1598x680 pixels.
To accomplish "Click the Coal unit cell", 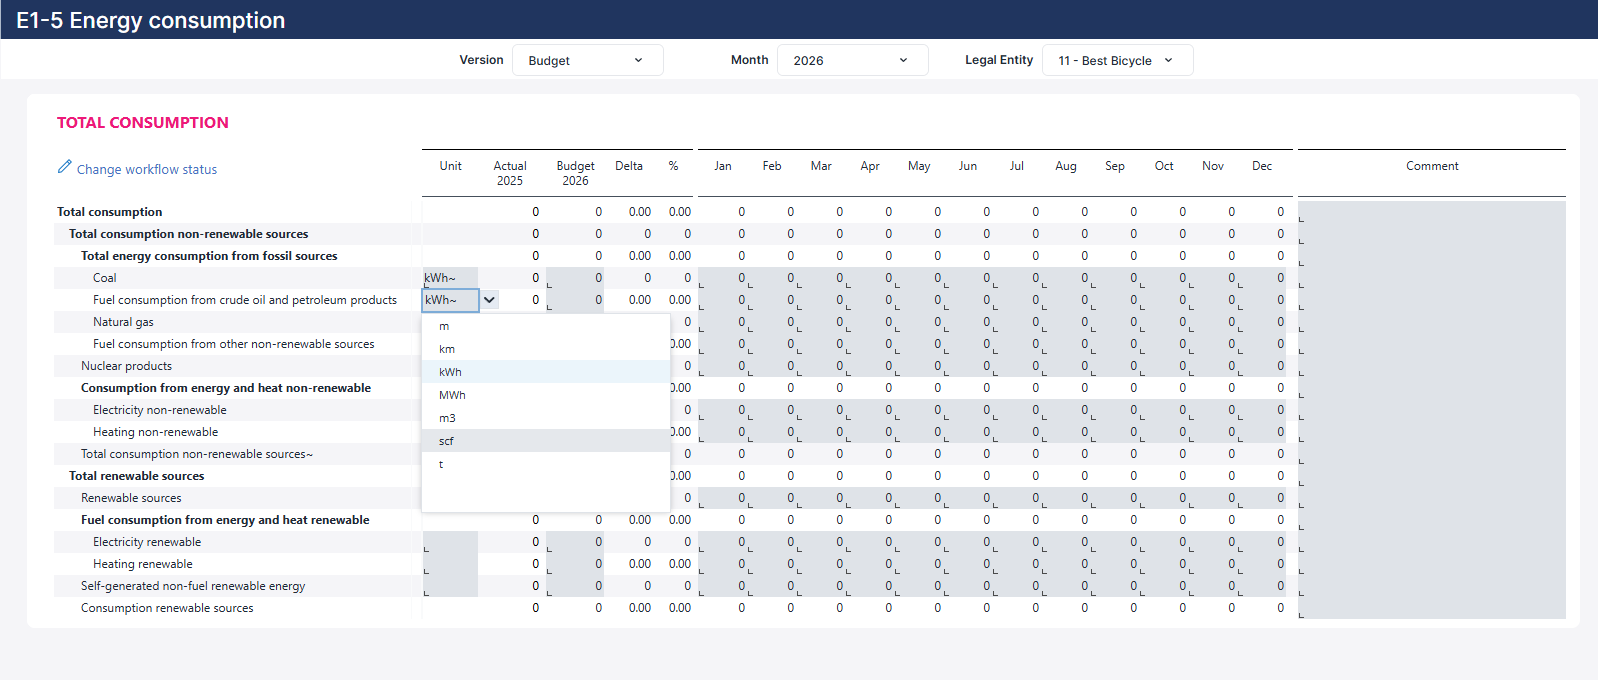I will tap(450, 278).
